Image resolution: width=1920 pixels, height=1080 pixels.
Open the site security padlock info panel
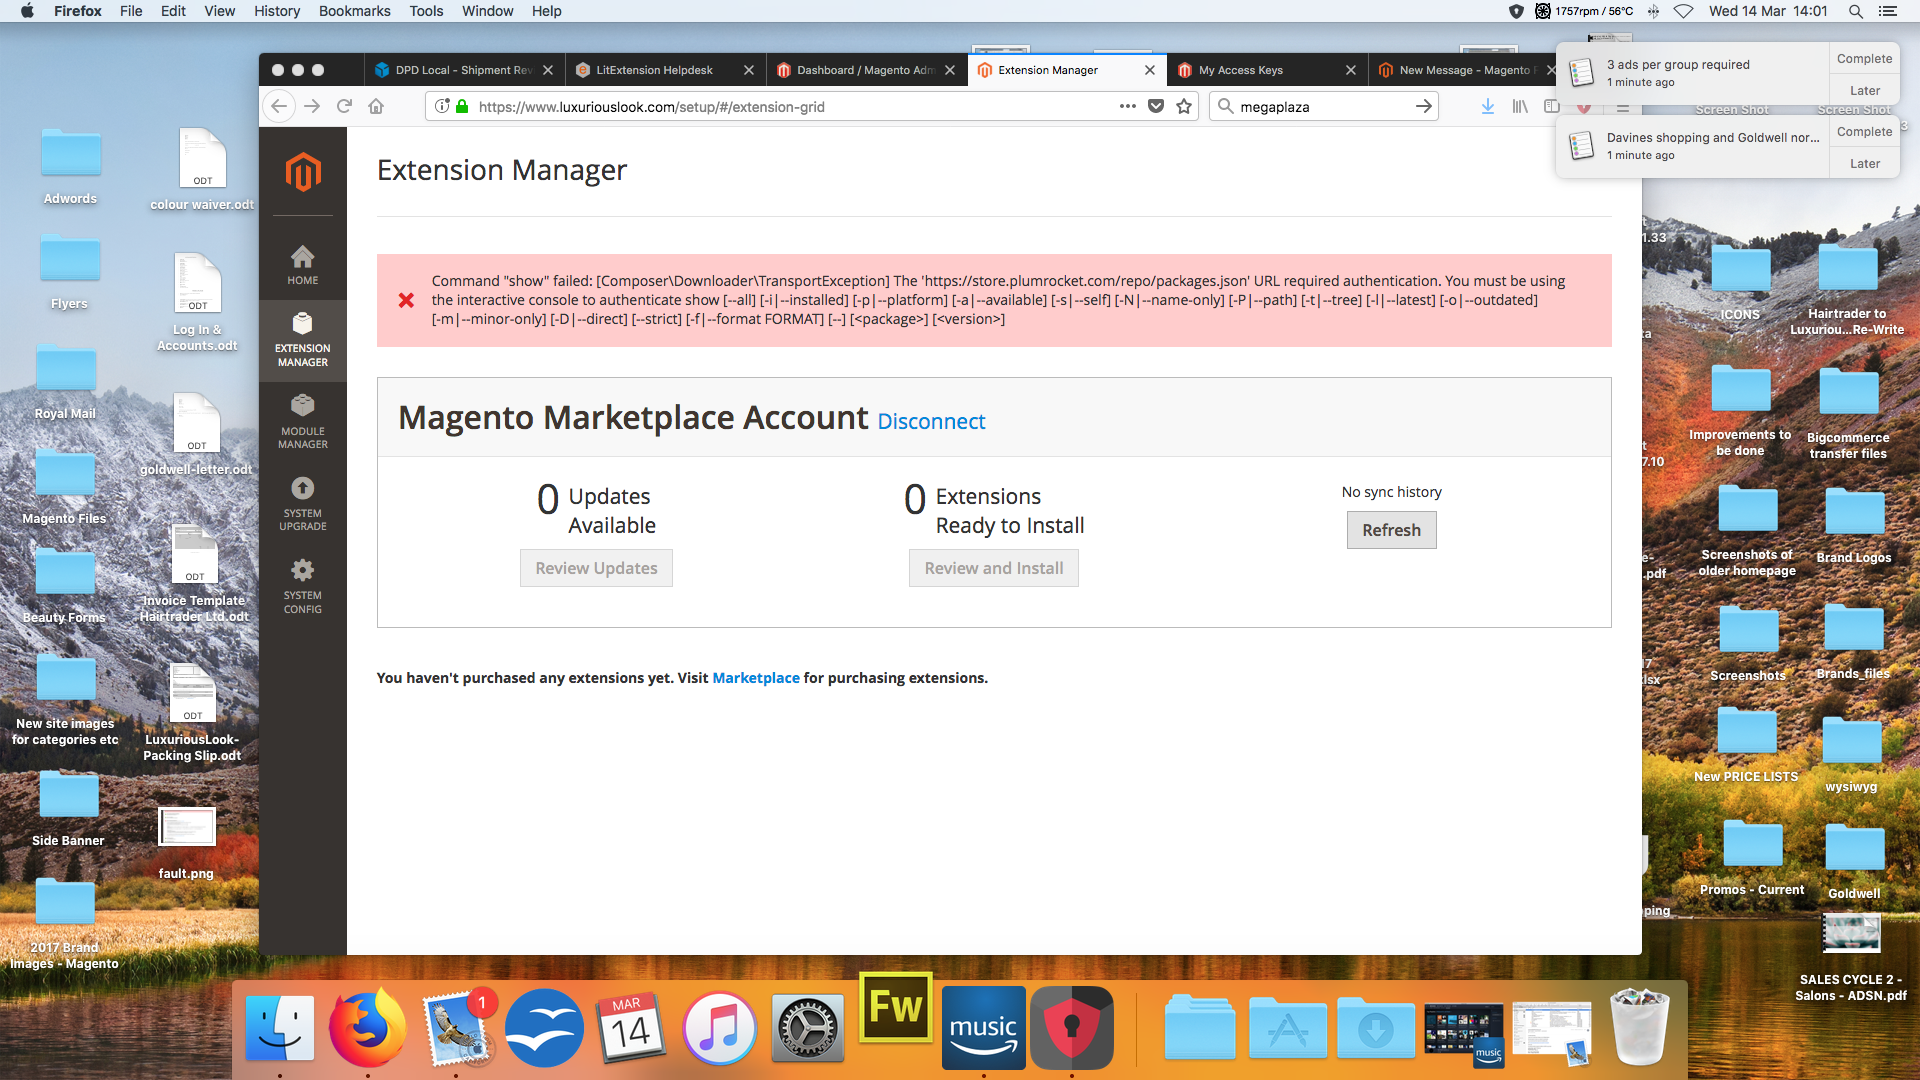460,106
